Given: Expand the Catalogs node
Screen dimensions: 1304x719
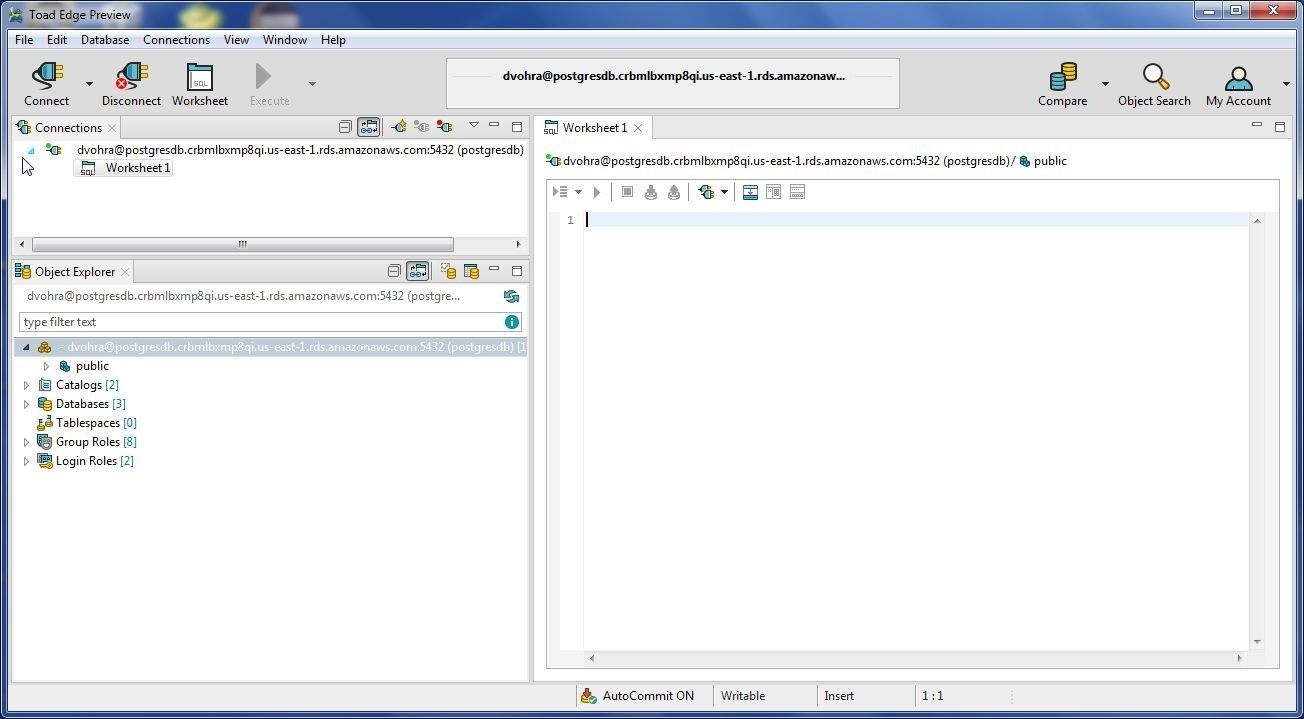Looking at the screenshot, I should click(26, 385).
